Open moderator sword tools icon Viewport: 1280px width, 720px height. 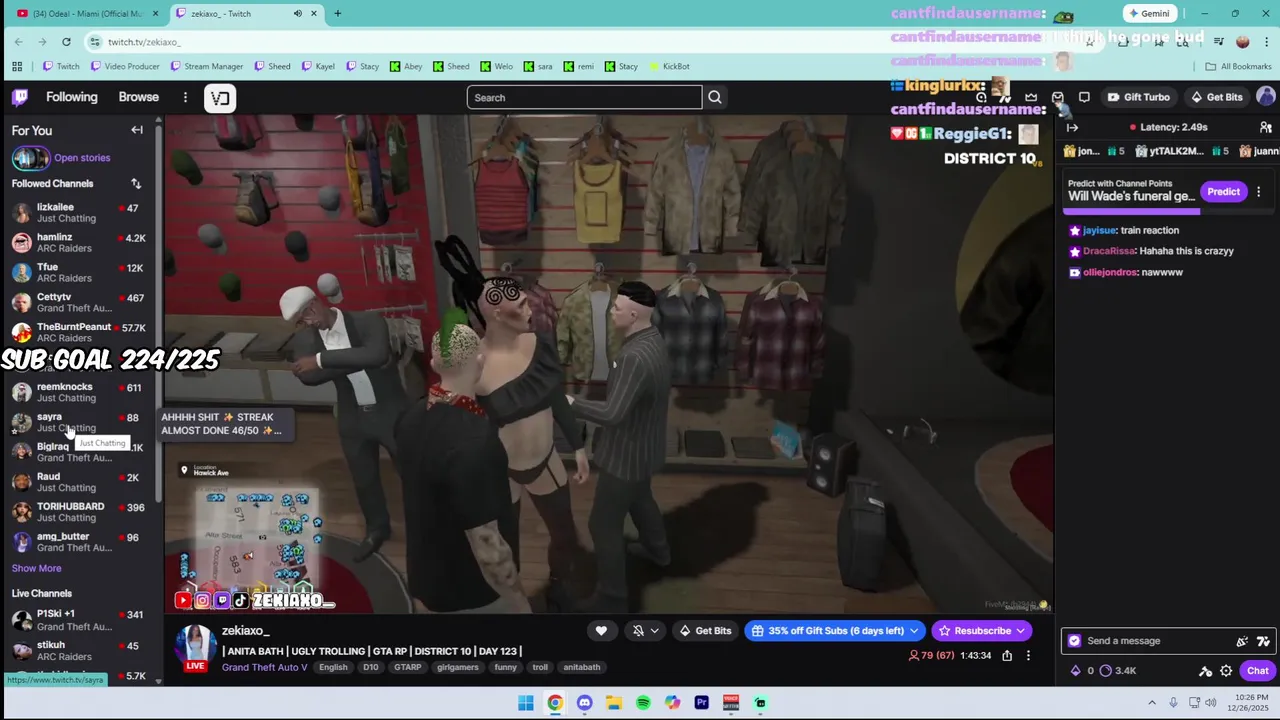click(x=1205, y=671)
